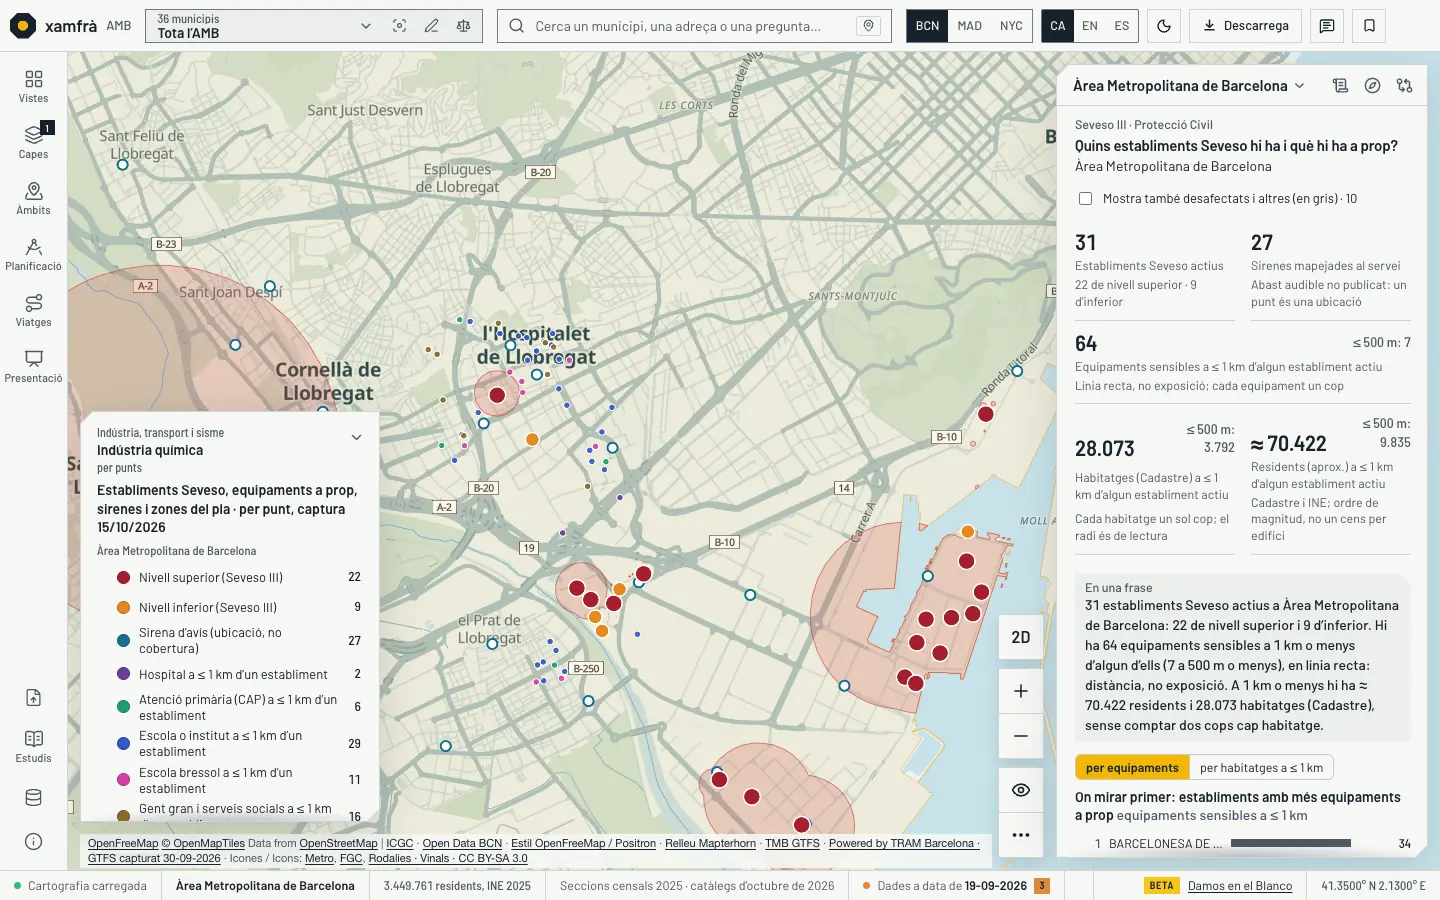The height and width of the screenshot is (900, 1440).
Task: Select the 'per equipaments' tab
Action: 1132,768
